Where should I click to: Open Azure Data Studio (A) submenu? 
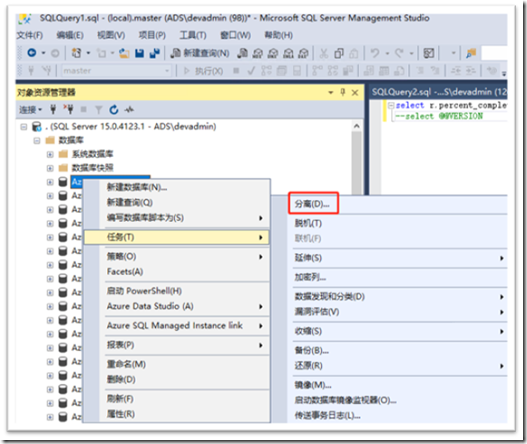[x=176, y=306]
